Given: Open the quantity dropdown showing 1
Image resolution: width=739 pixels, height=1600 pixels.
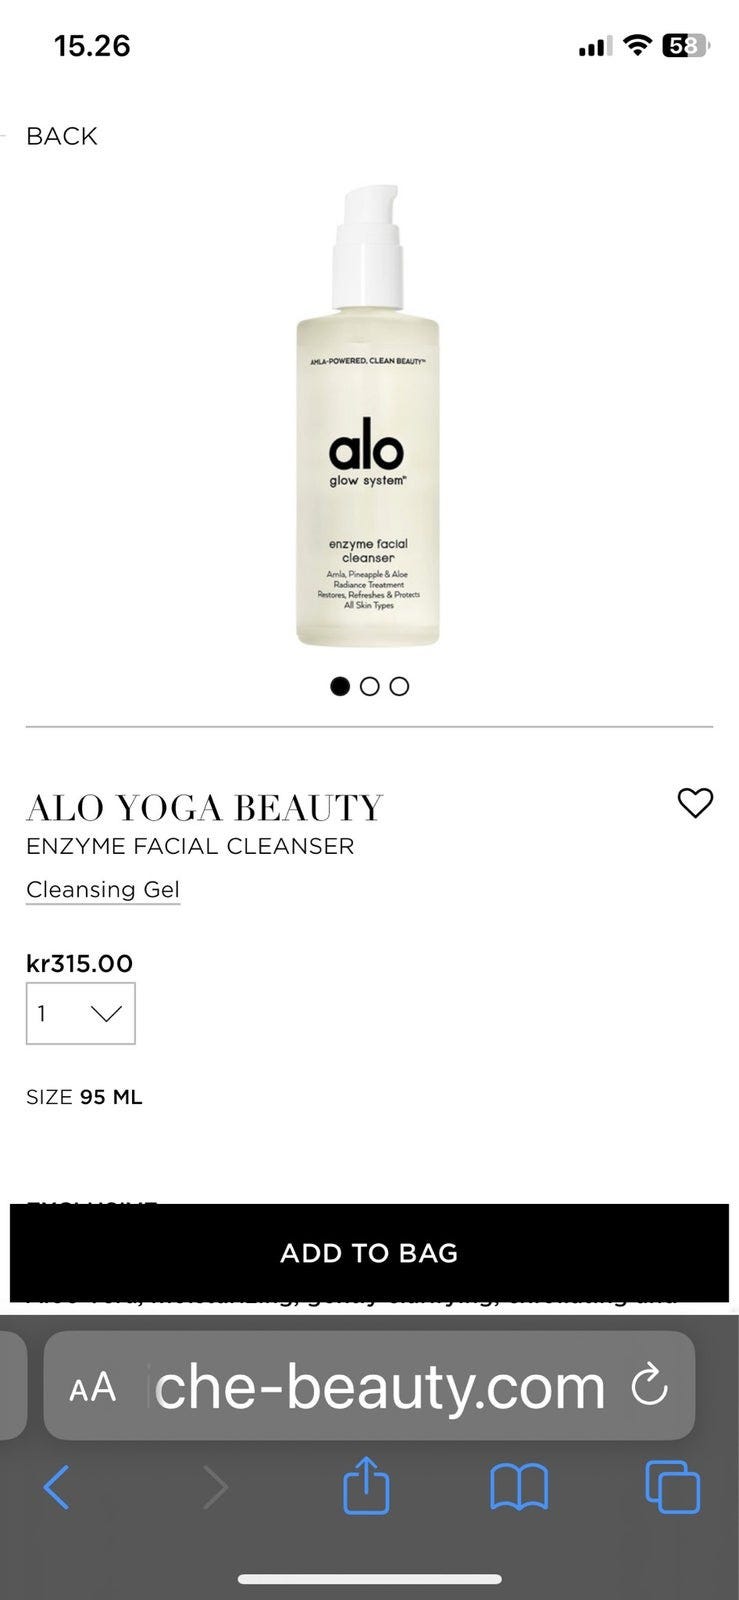Looking at the screenshot, I should [81, 1014].
